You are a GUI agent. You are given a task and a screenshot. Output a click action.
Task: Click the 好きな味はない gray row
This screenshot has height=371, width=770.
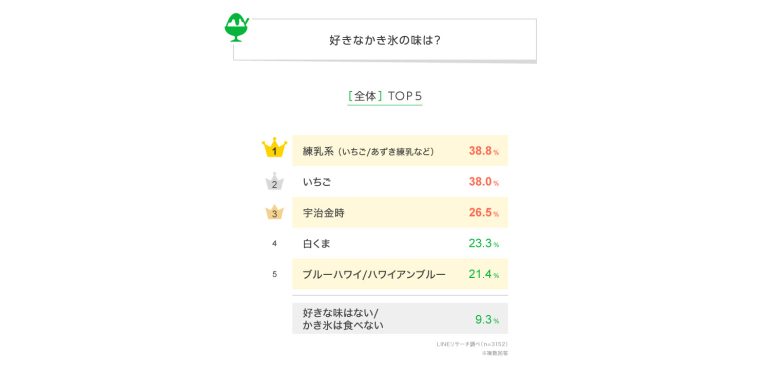[400, 318]
